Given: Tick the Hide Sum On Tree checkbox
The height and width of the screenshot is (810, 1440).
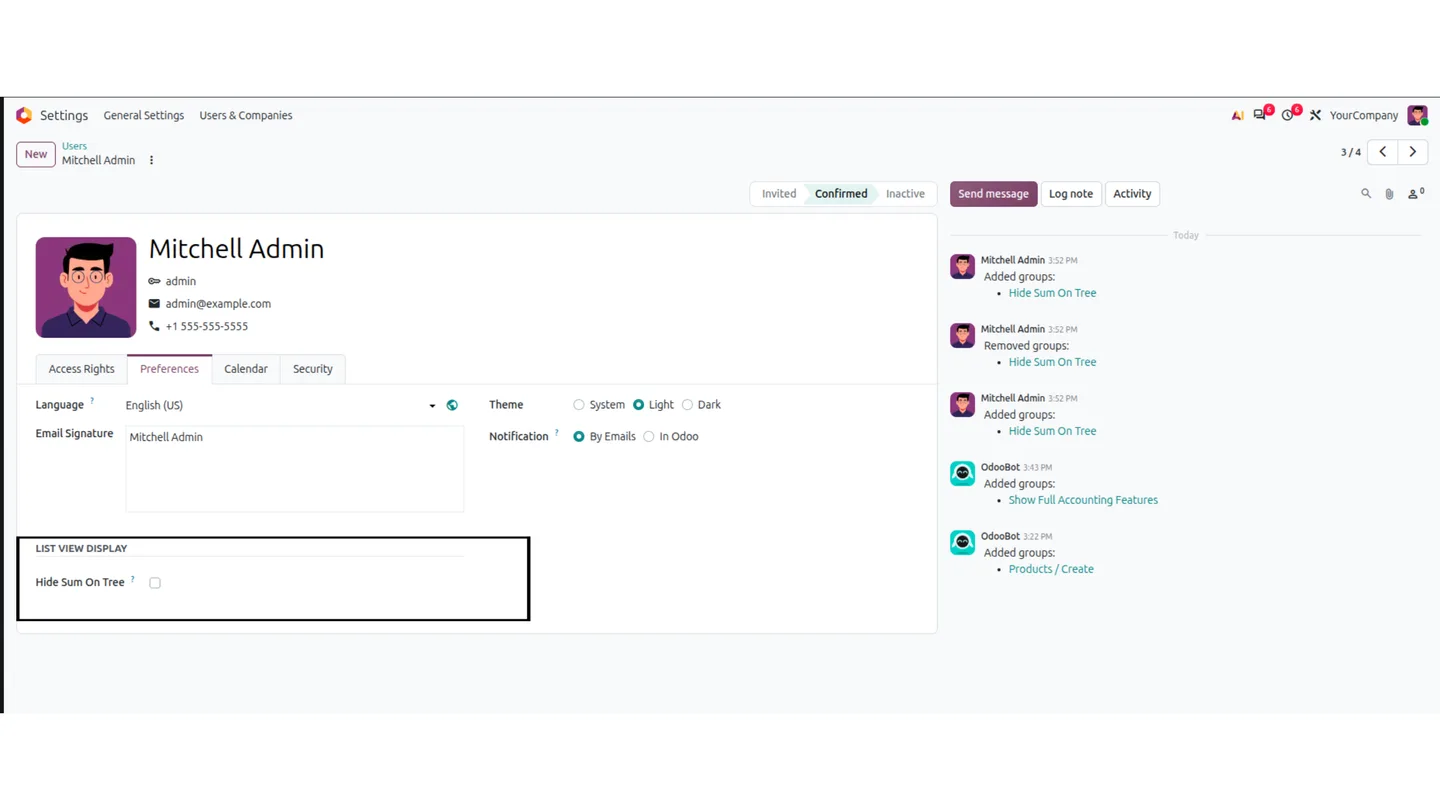Looking at the screenshot, I should 155,583.
